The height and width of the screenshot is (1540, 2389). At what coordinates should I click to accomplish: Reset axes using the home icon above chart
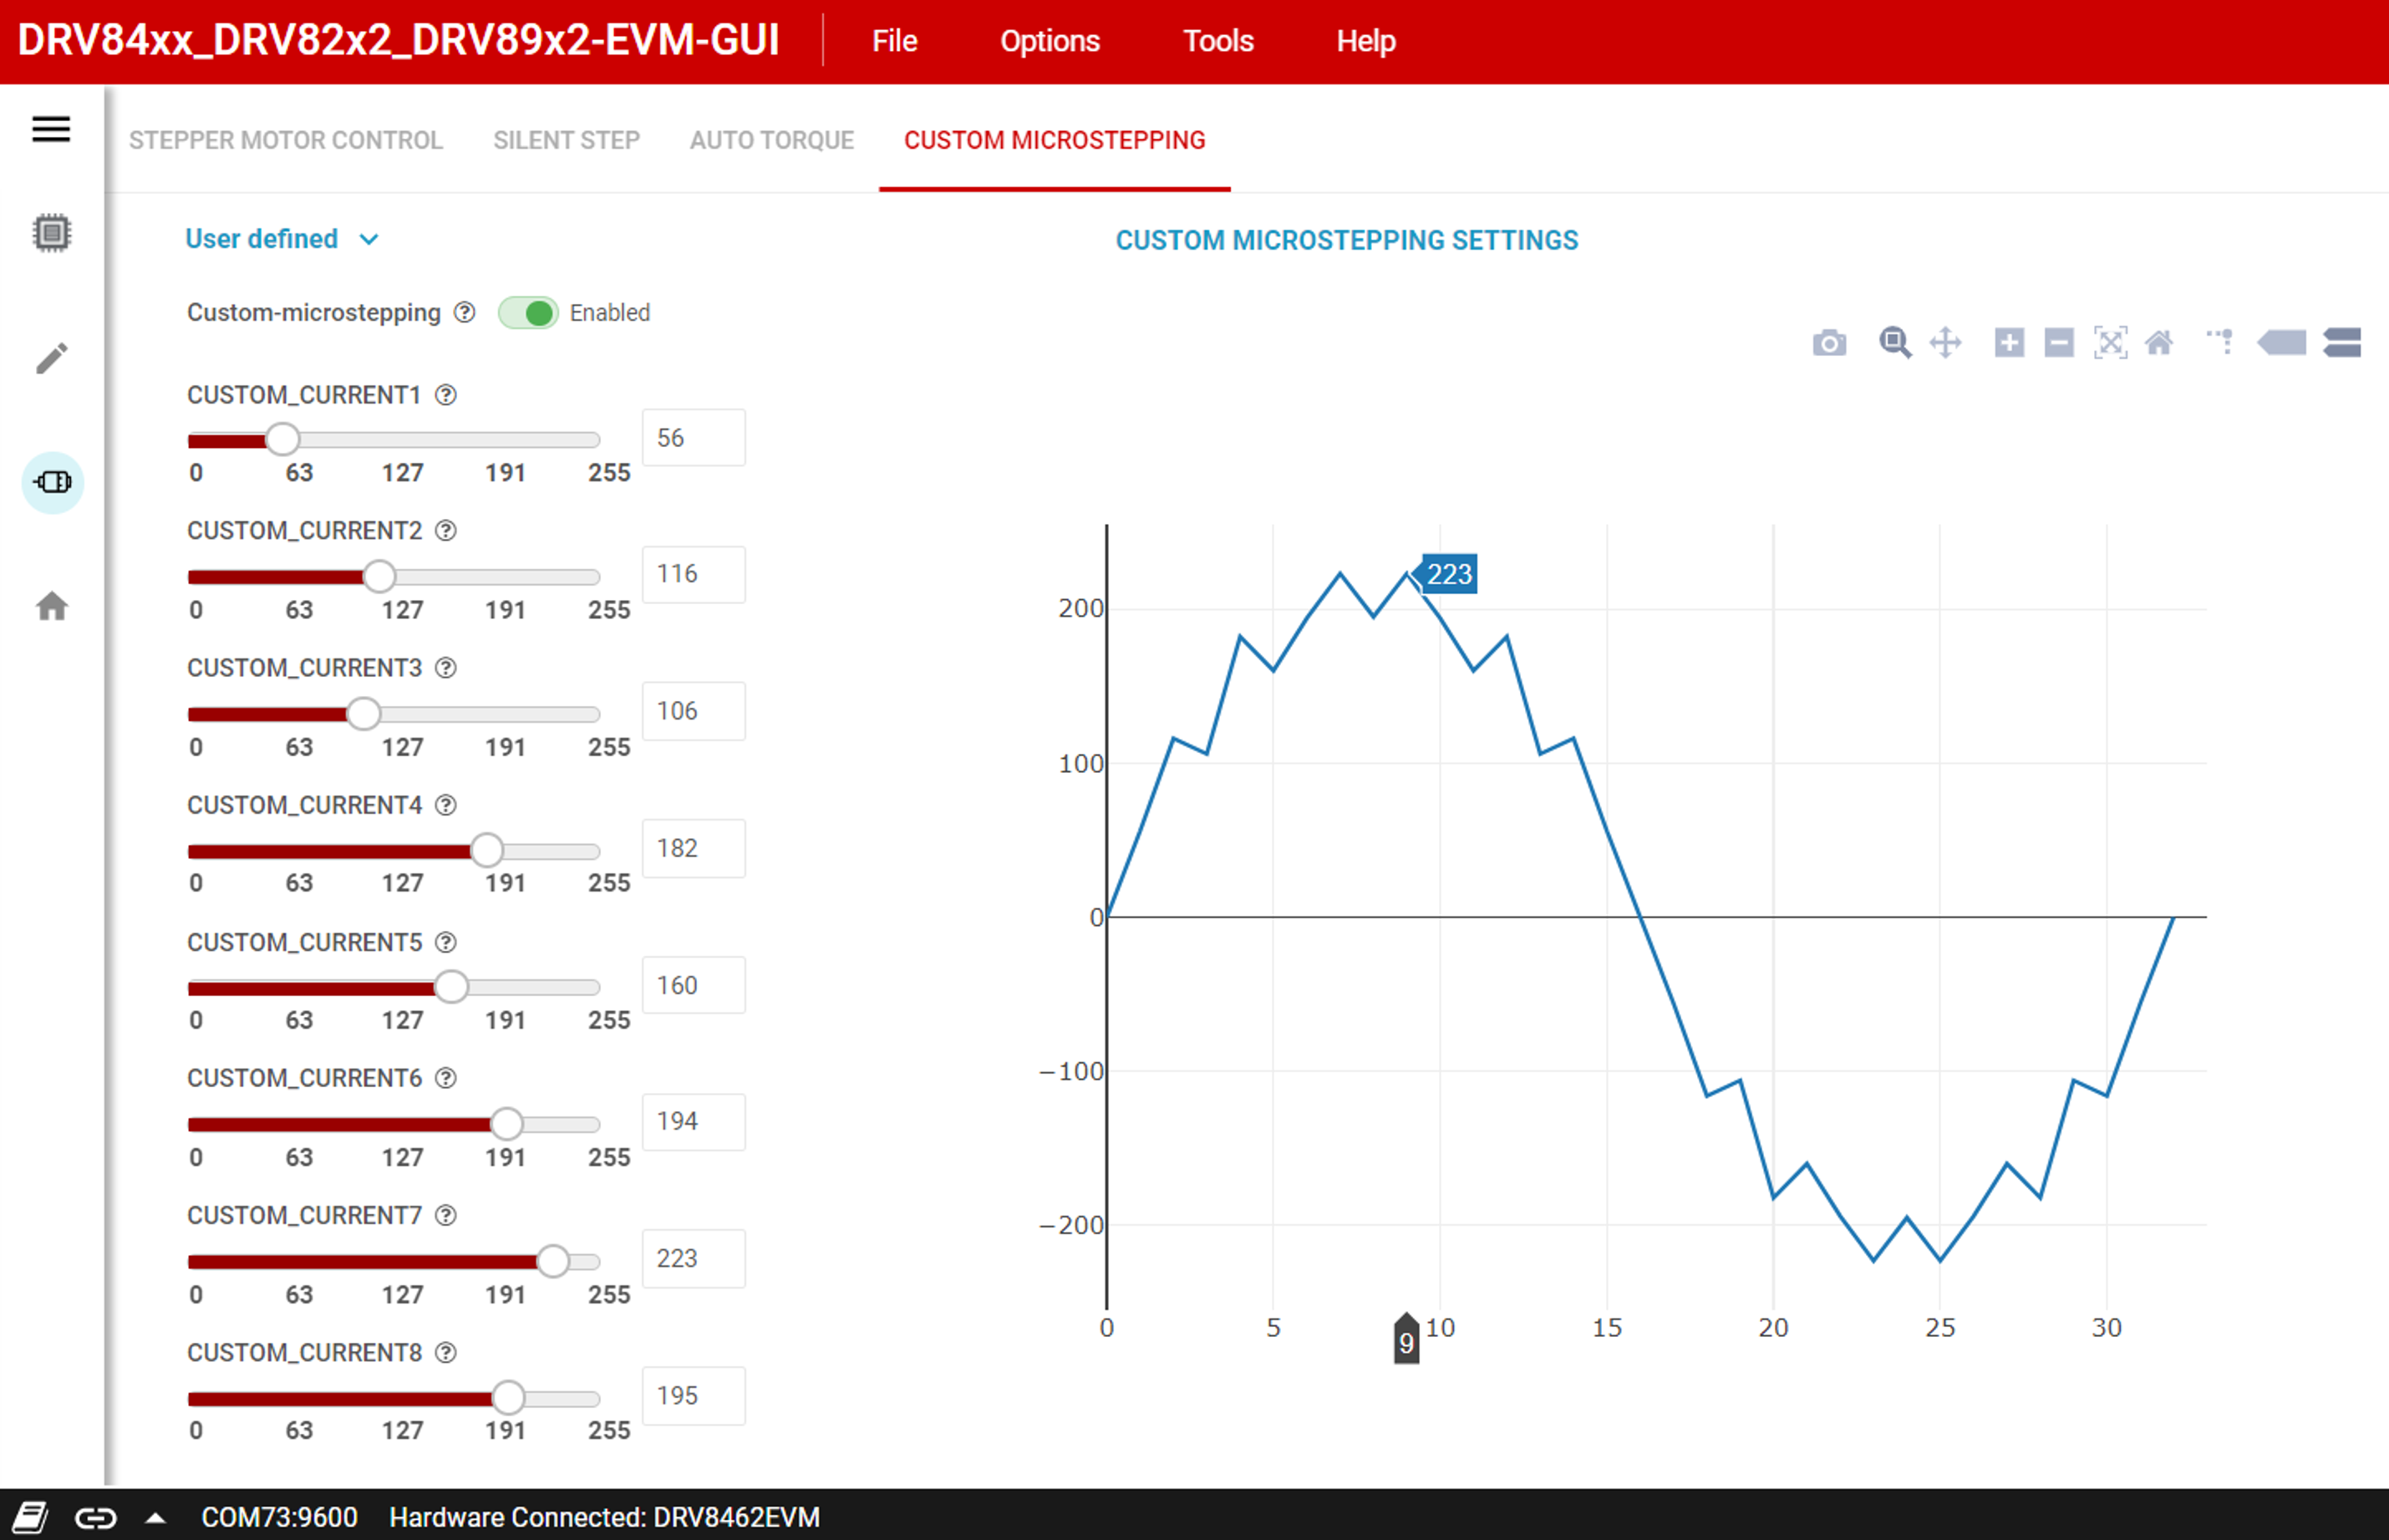point(2161,343)
